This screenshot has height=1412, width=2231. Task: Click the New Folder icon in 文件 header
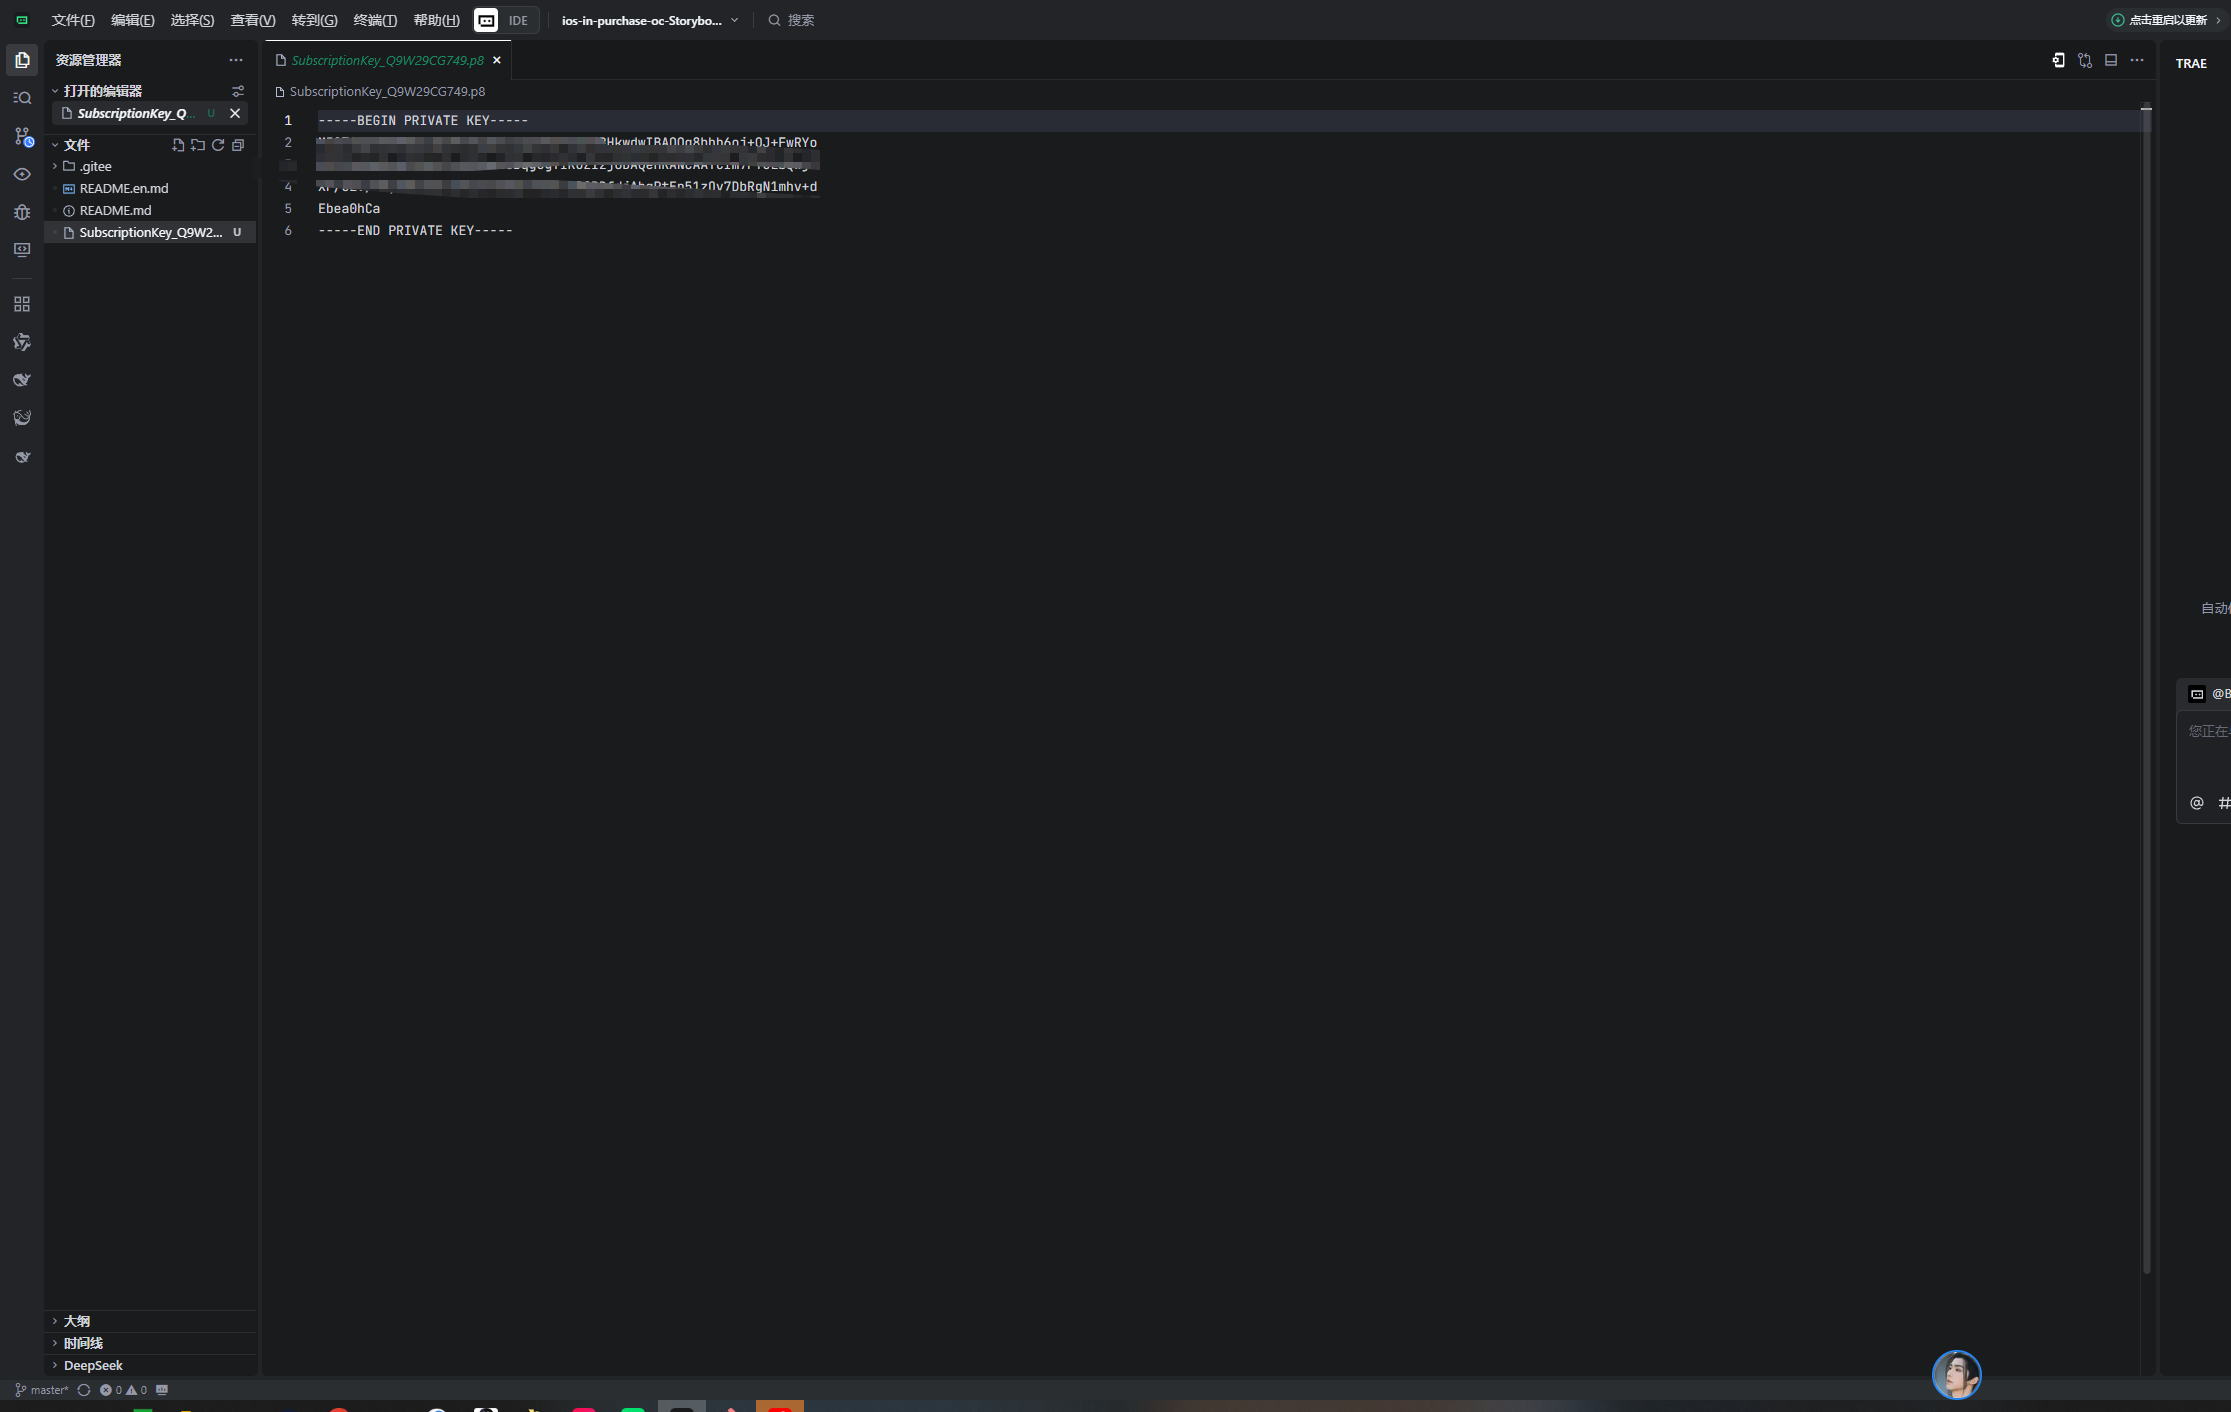click(198, 145)
